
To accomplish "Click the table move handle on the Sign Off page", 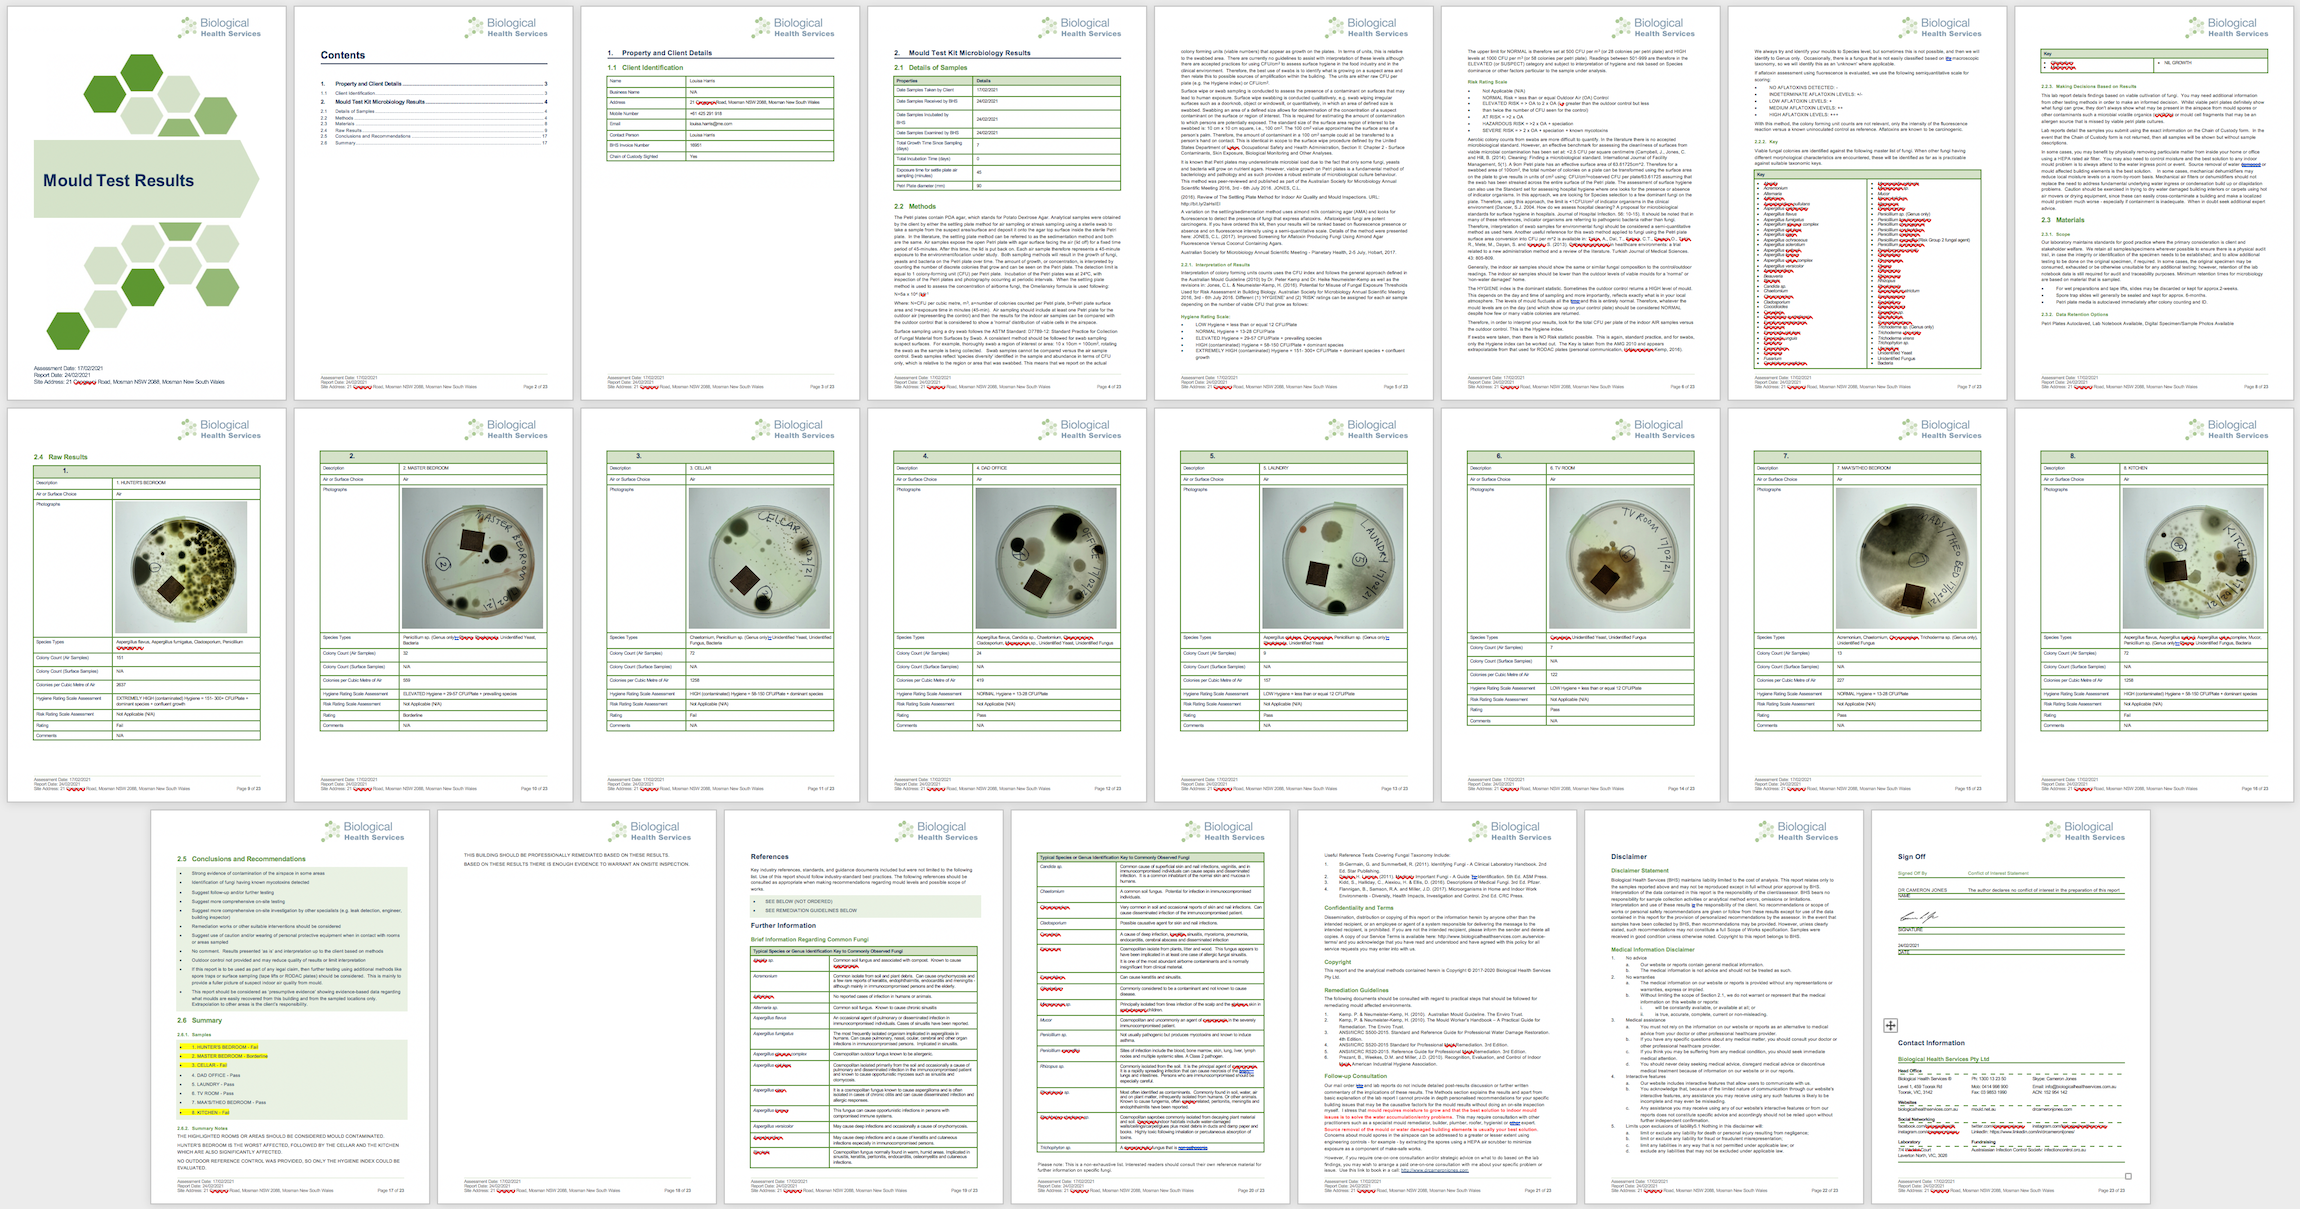I will point(1890,1025).
